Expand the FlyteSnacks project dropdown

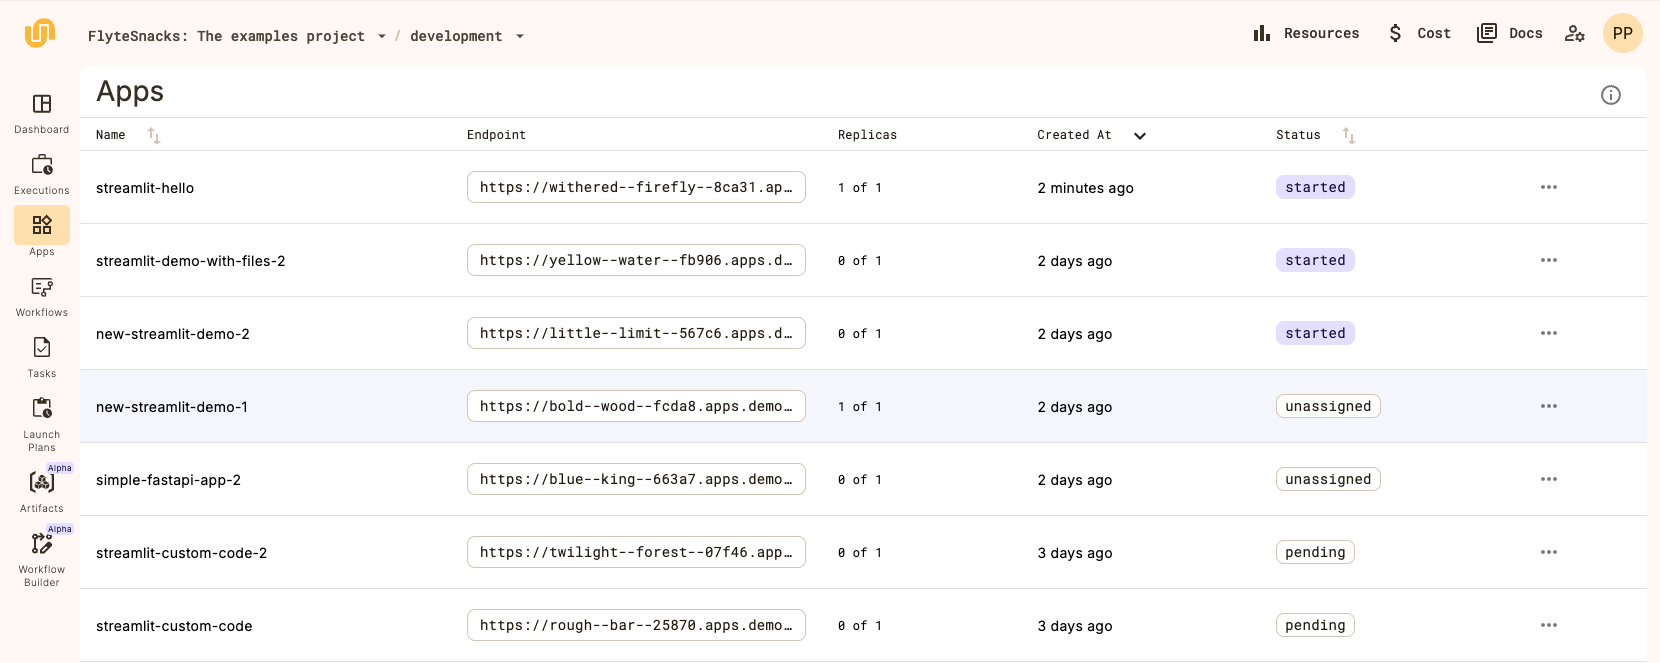(x=382, y=37)
